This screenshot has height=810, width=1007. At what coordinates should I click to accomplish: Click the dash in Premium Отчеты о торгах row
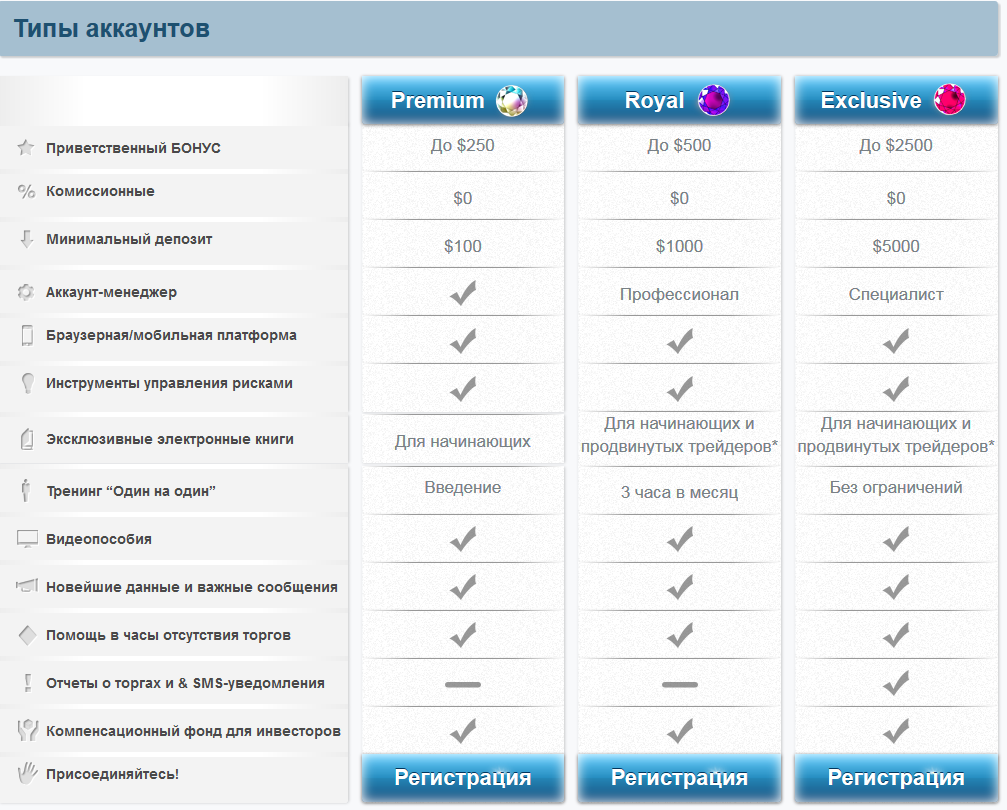[463, 684]
